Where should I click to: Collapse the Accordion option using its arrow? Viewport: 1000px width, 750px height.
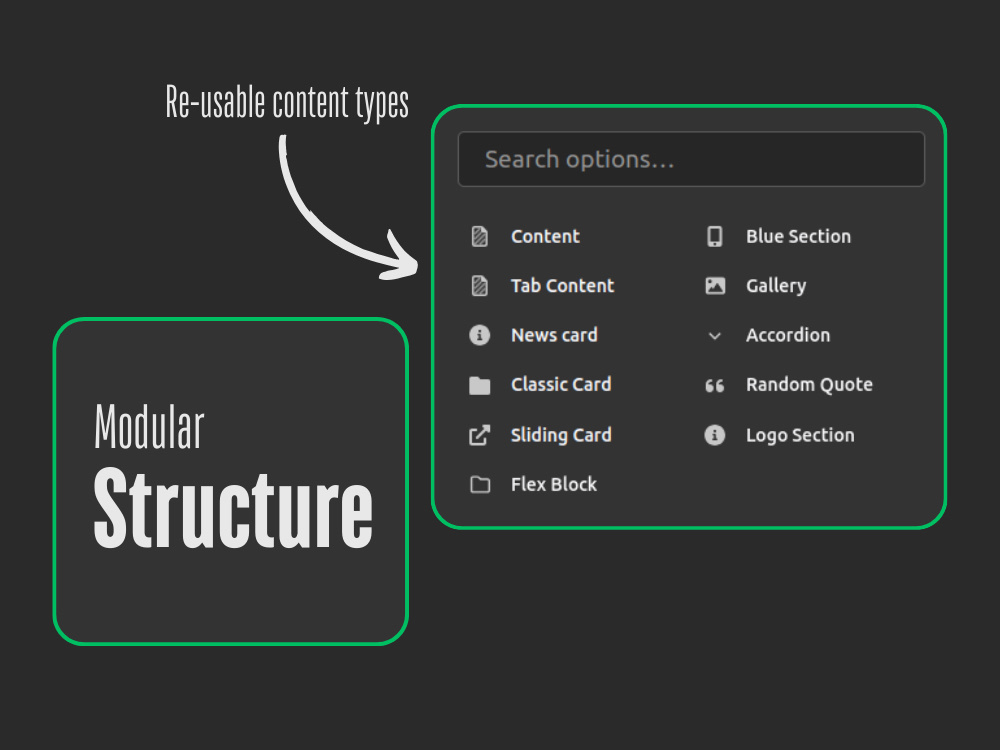[x=714, y=336]
